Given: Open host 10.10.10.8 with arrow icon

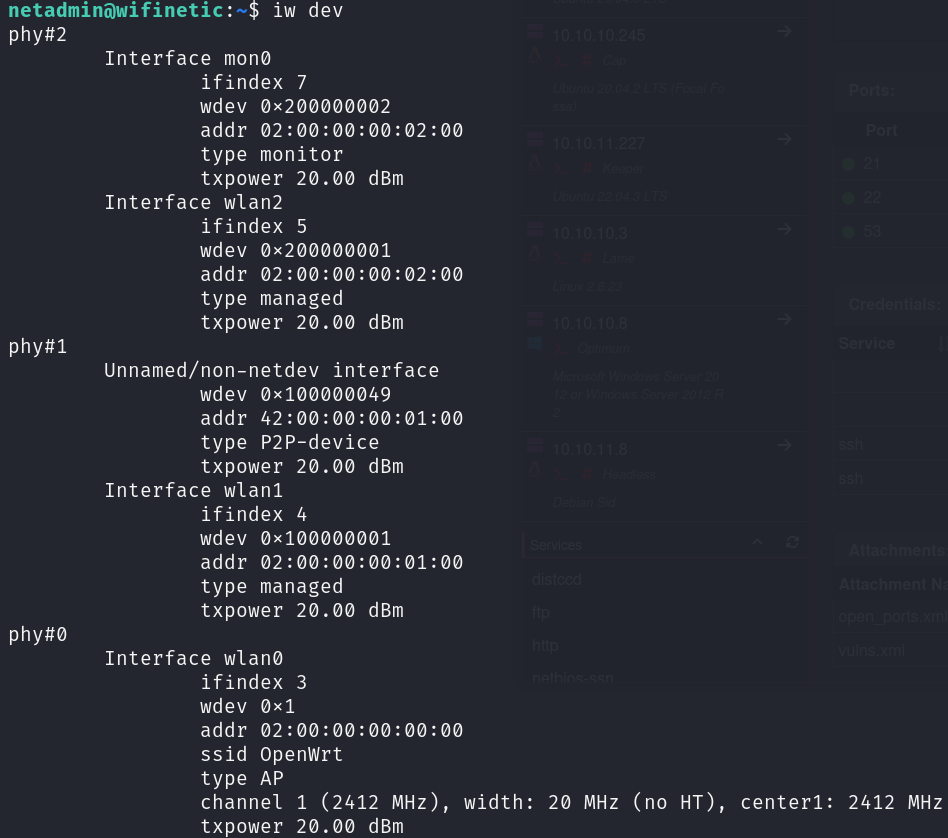Looking at the screenshot, I should 784,319.
